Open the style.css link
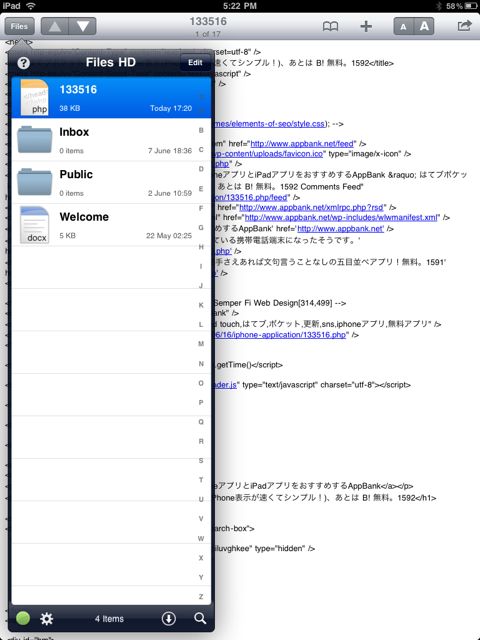This screenshot has height=640, width=480. pos(270,124)
